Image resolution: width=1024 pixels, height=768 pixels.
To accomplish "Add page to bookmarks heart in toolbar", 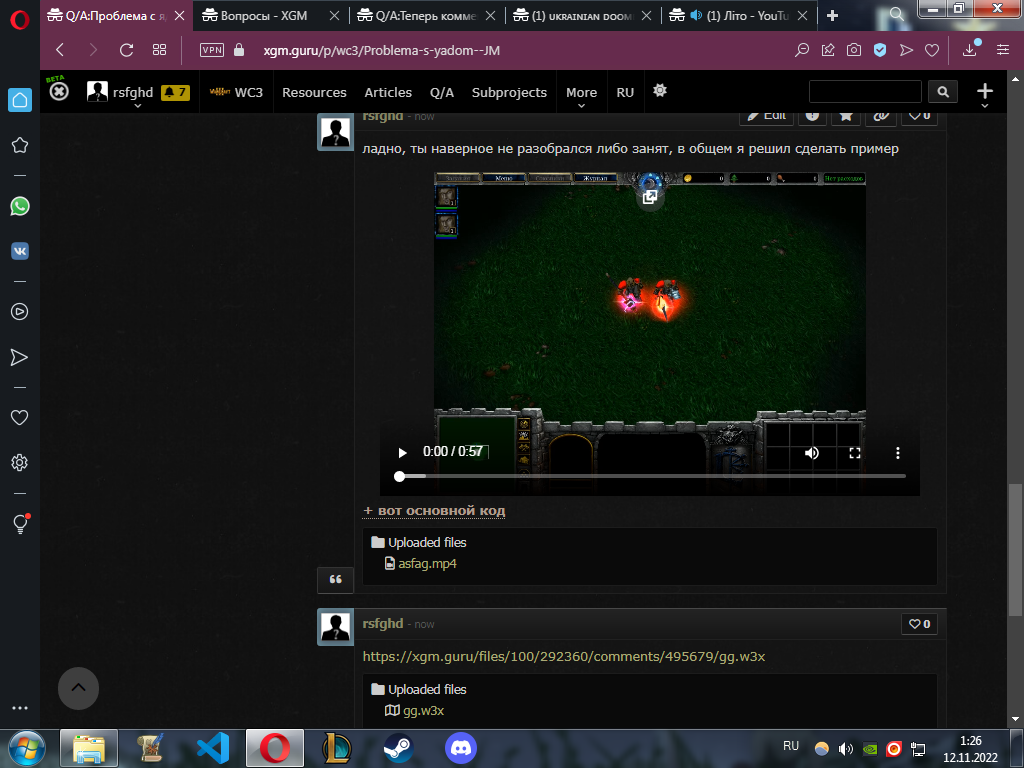I will coord(932,50).
